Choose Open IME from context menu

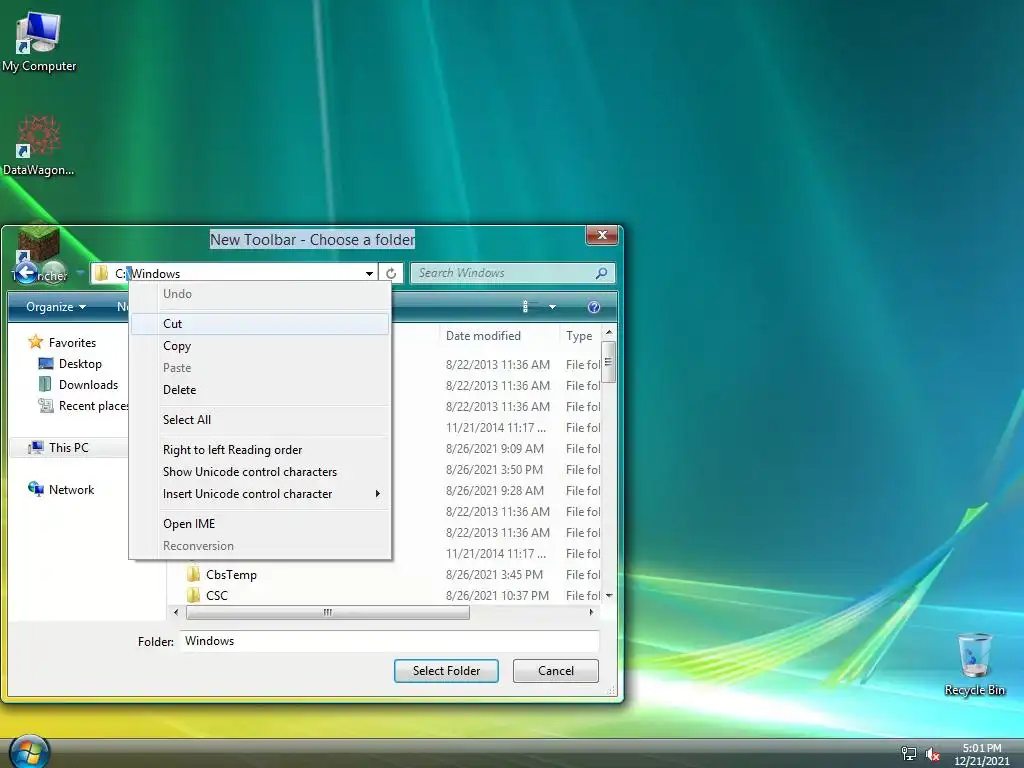pos(260,524)
